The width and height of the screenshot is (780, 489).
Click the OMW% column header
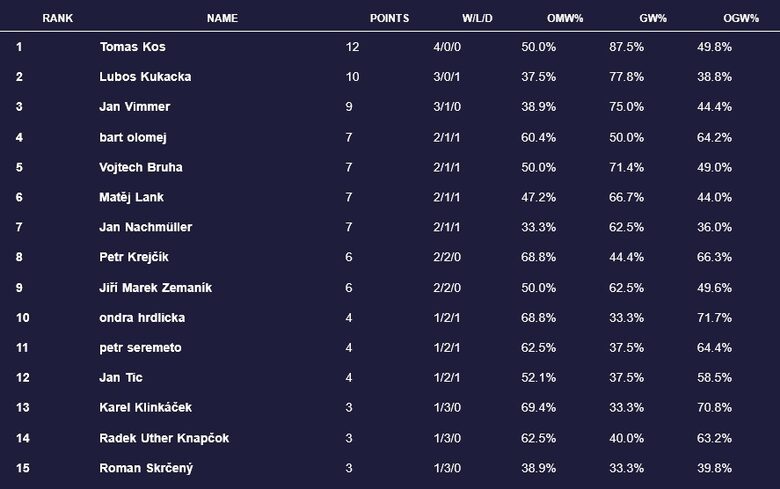[x=566, y=18]
